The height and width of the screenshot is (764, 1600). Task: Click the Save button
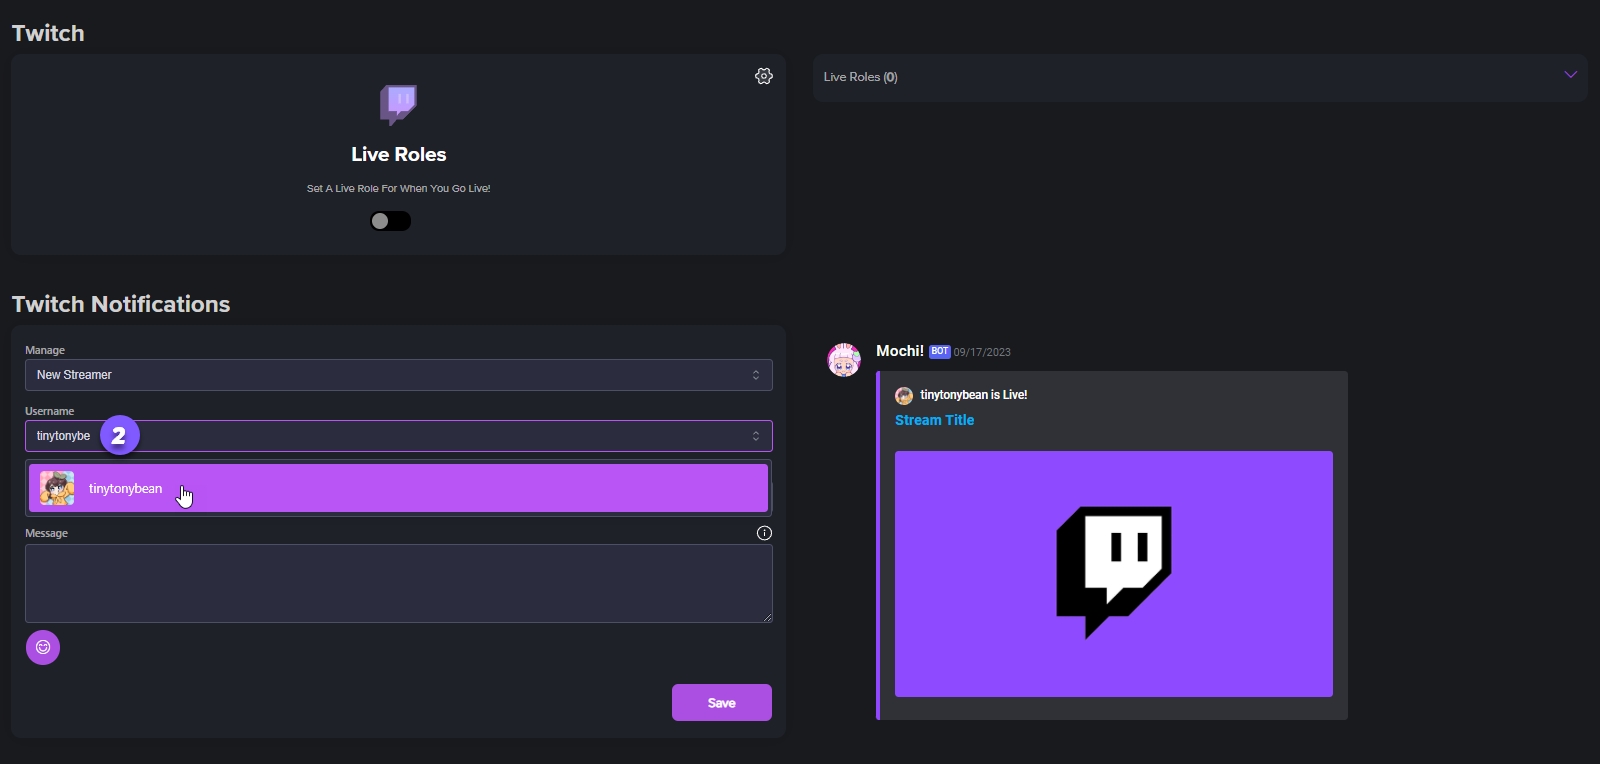coord(721,703)
